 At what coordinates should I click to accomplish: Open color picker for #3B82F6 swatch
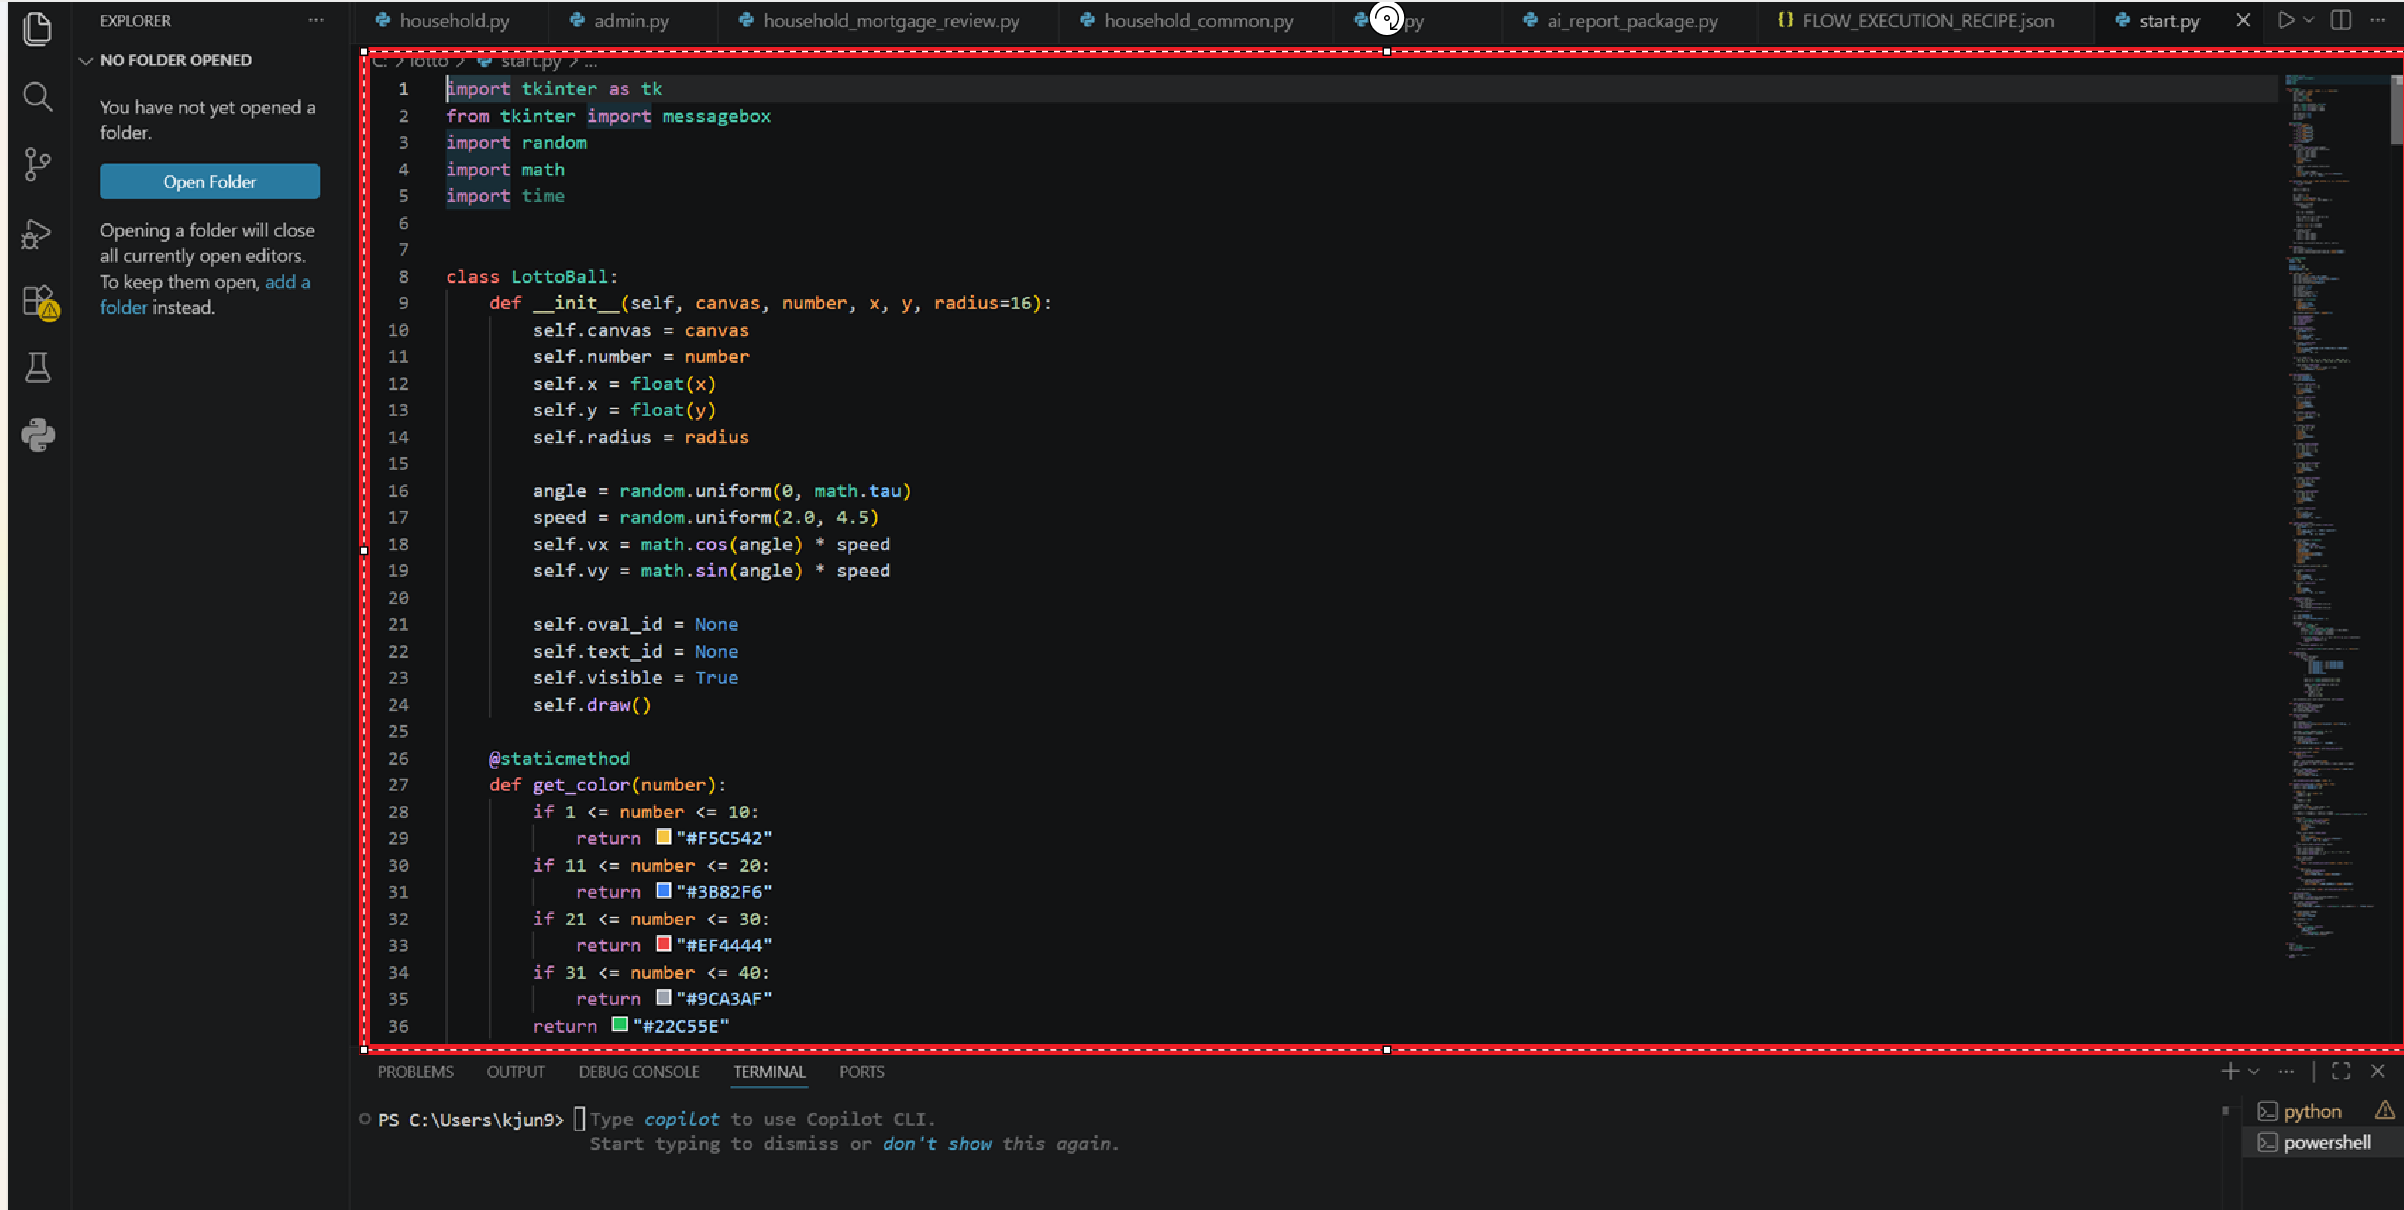click(664, 890)
